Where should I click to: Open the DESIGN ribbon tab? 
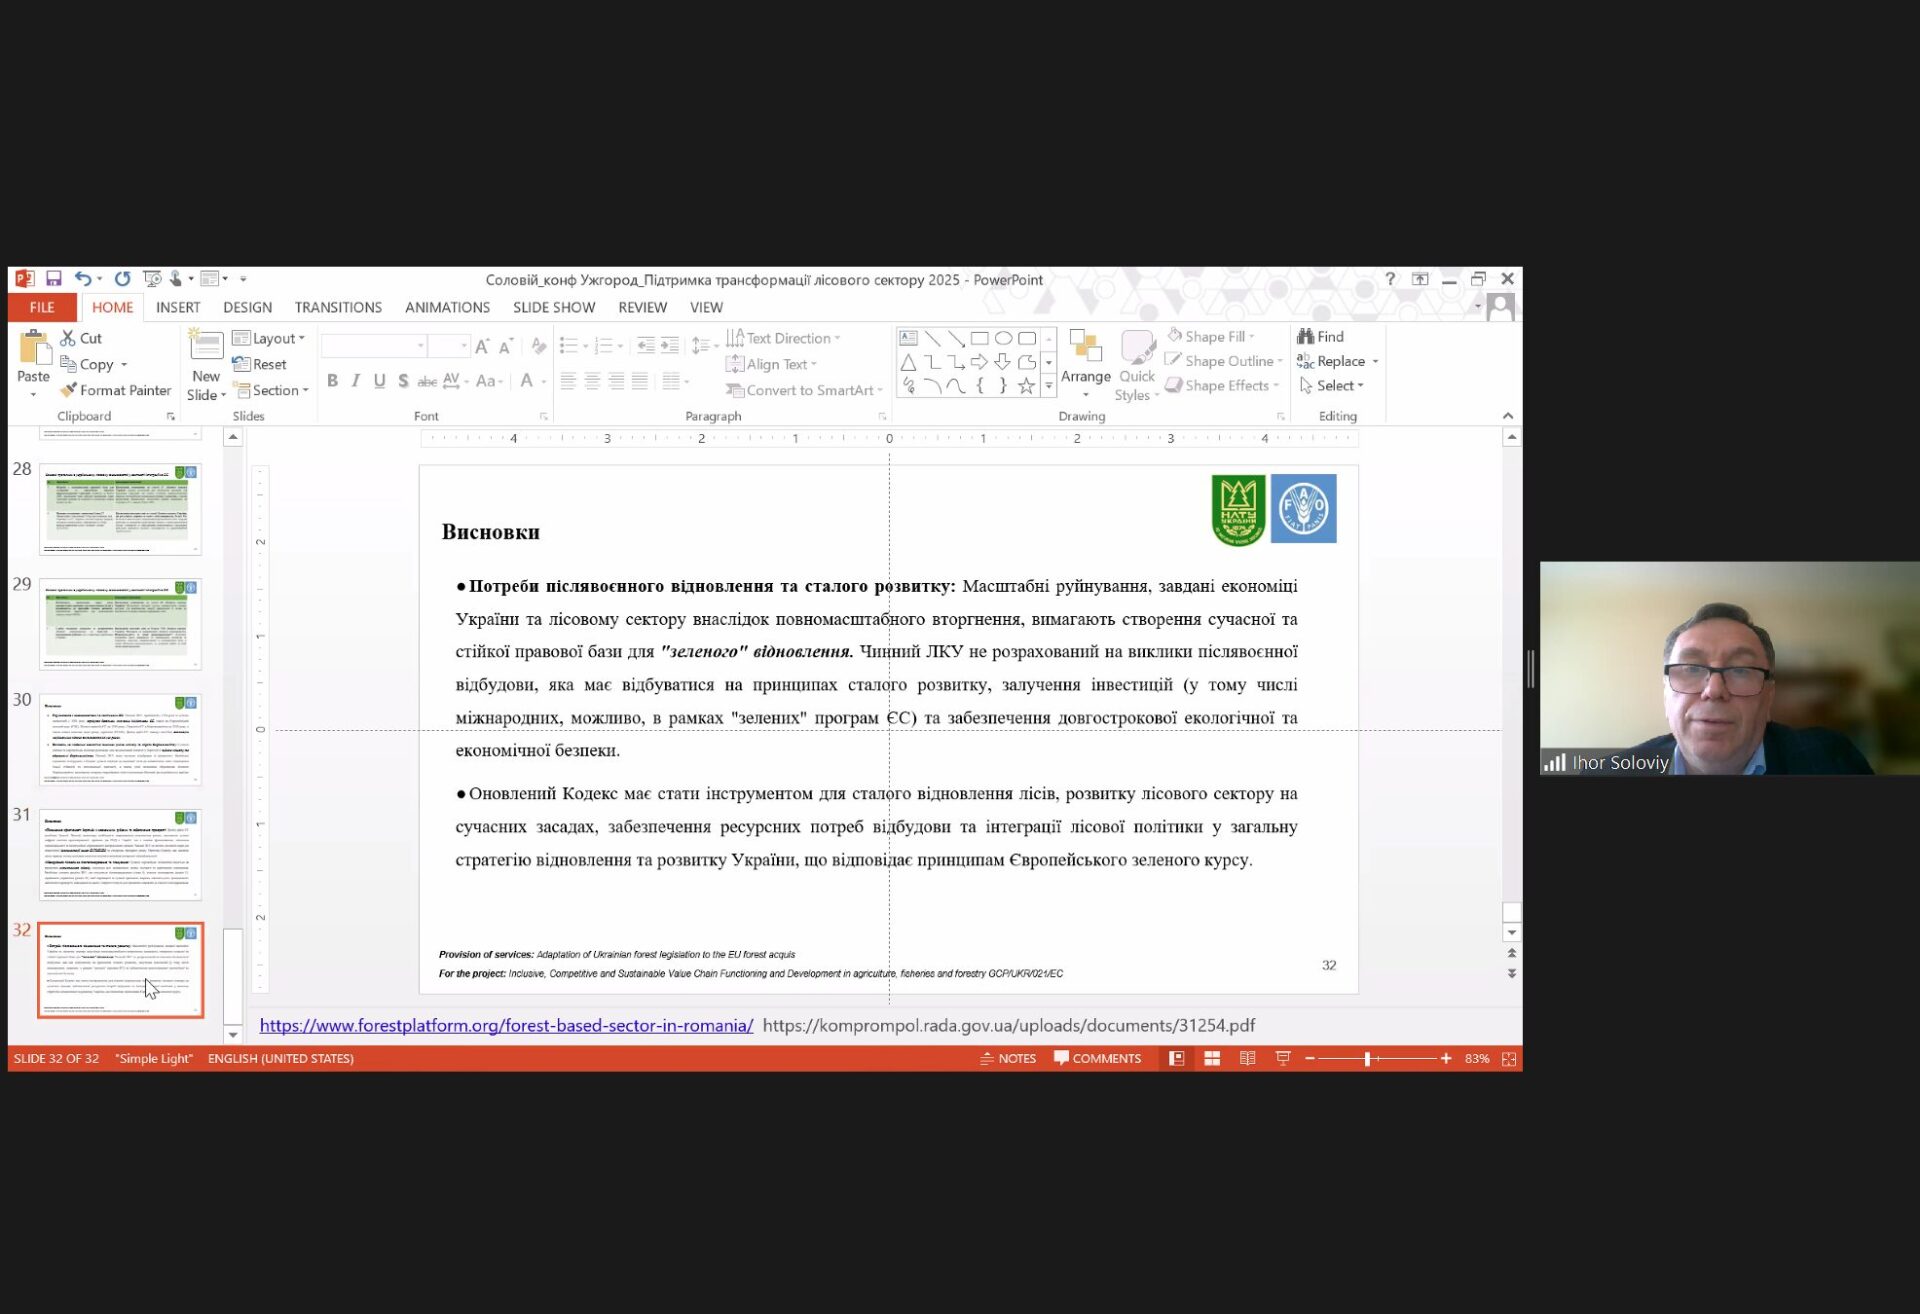247,308
